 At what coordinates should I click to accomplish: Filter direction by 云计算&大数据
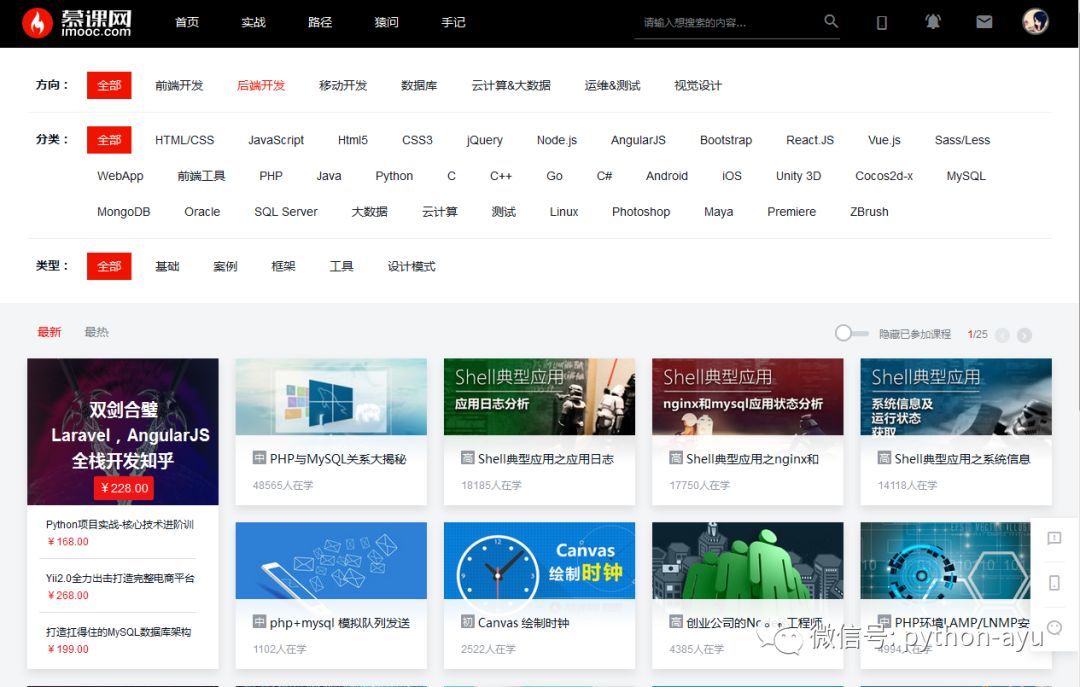coord(511,85)
